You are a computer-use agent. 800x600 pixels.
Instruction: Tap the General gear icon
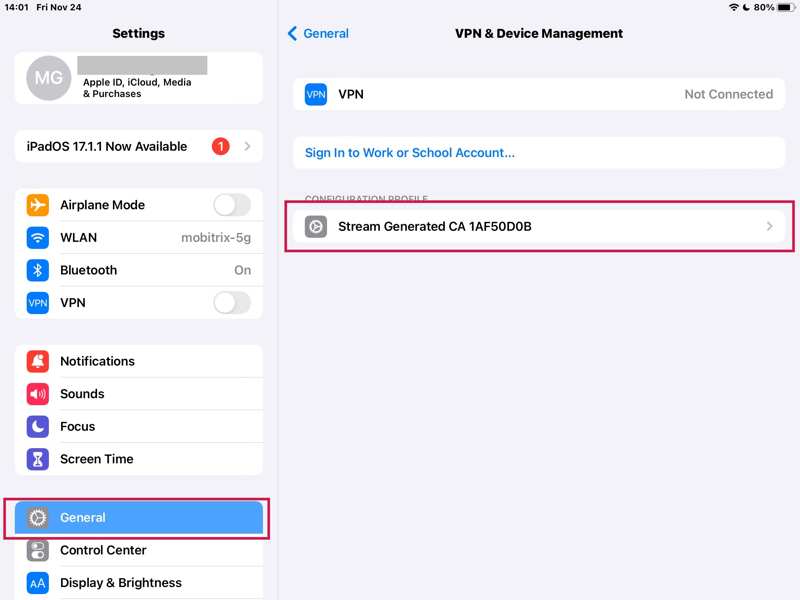point(38,518)
